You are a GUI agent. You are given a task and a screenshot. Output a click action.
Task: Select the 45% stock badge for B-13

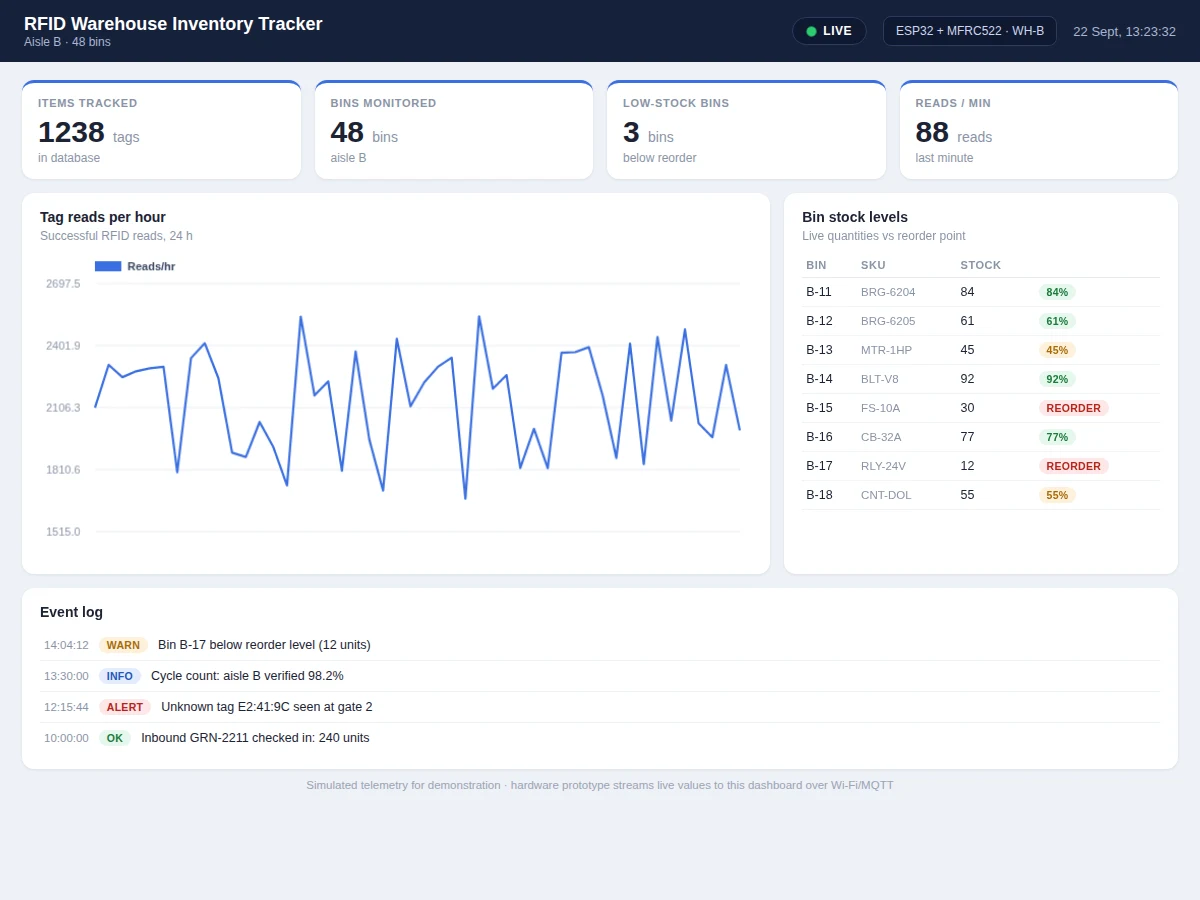tap(1057, 350)
